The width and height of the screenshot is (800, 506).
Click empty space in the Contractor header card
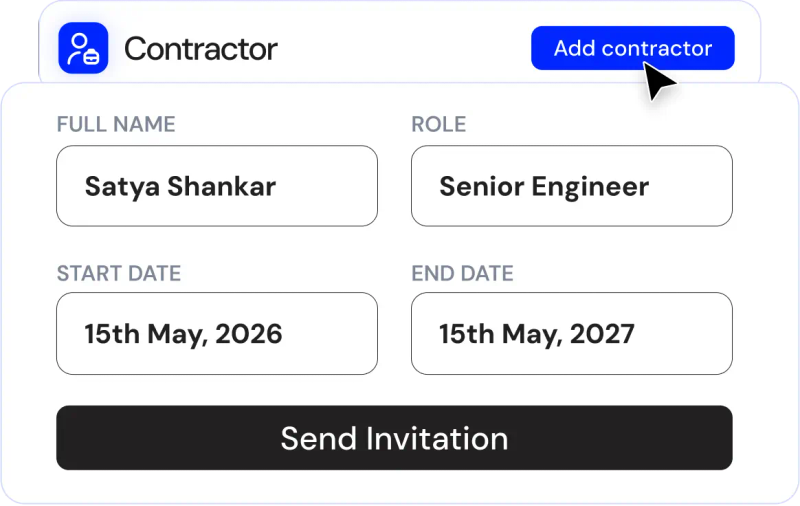pyautogui.click(x=403, y=48)
